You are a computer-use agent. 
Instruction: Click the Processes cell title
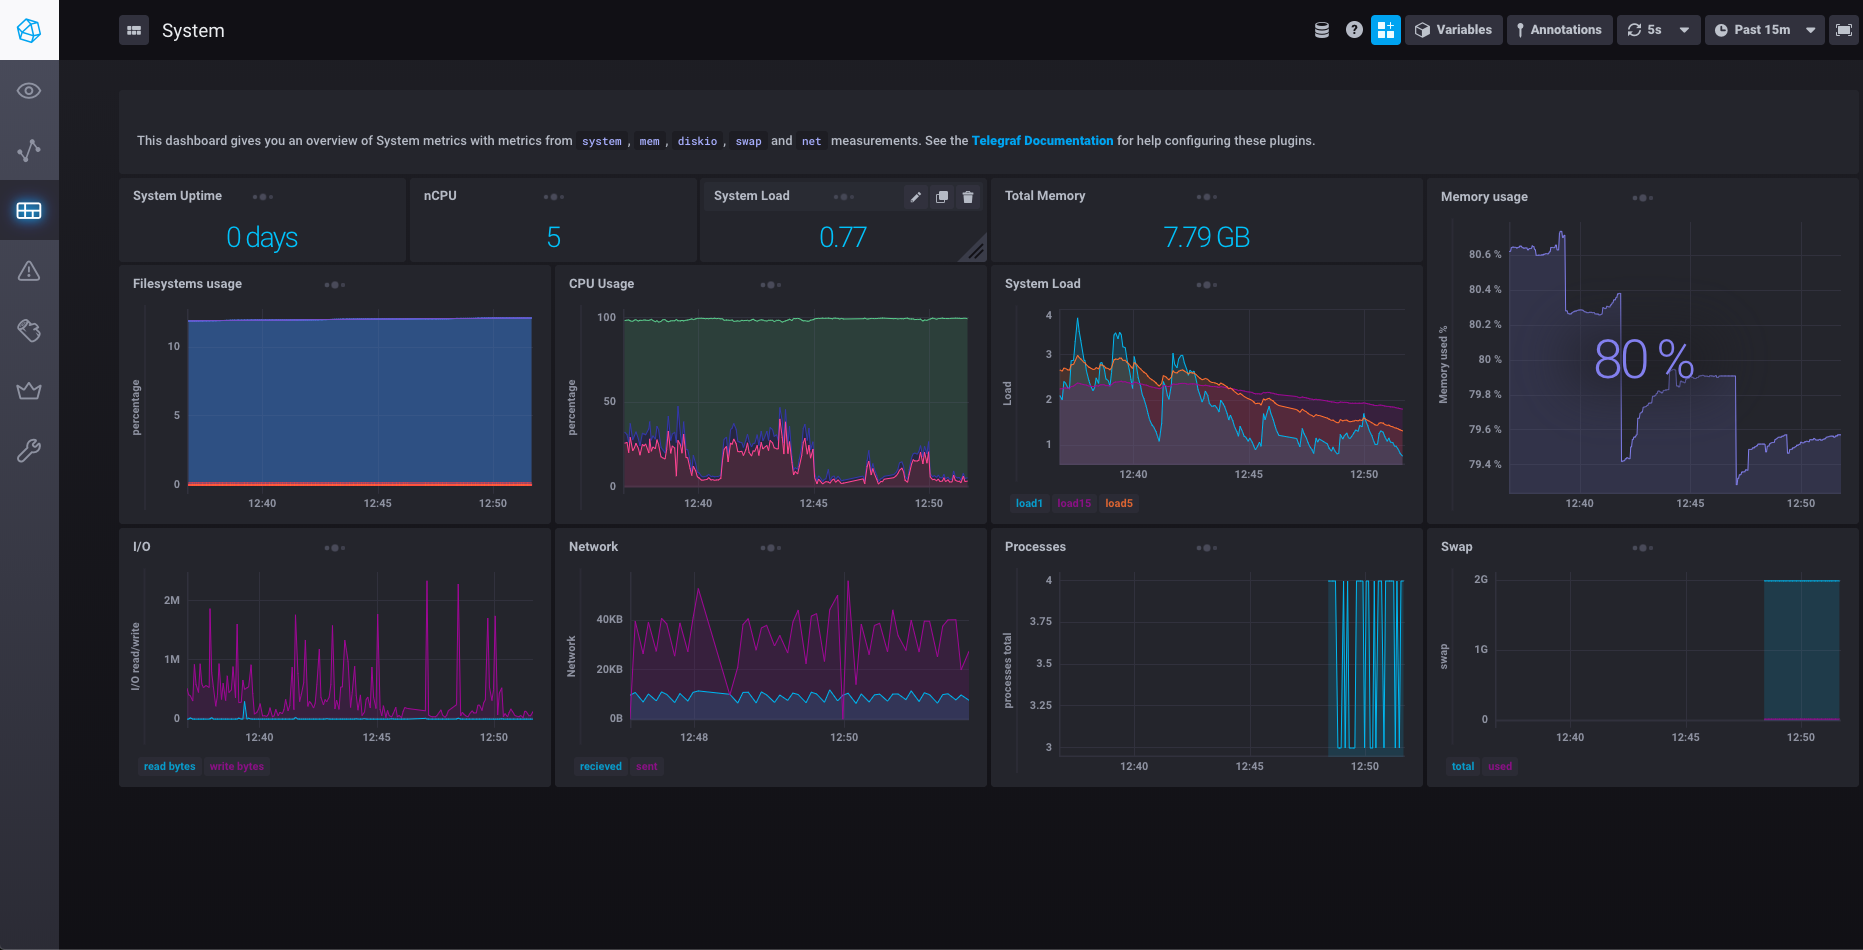pos(1035,547)
